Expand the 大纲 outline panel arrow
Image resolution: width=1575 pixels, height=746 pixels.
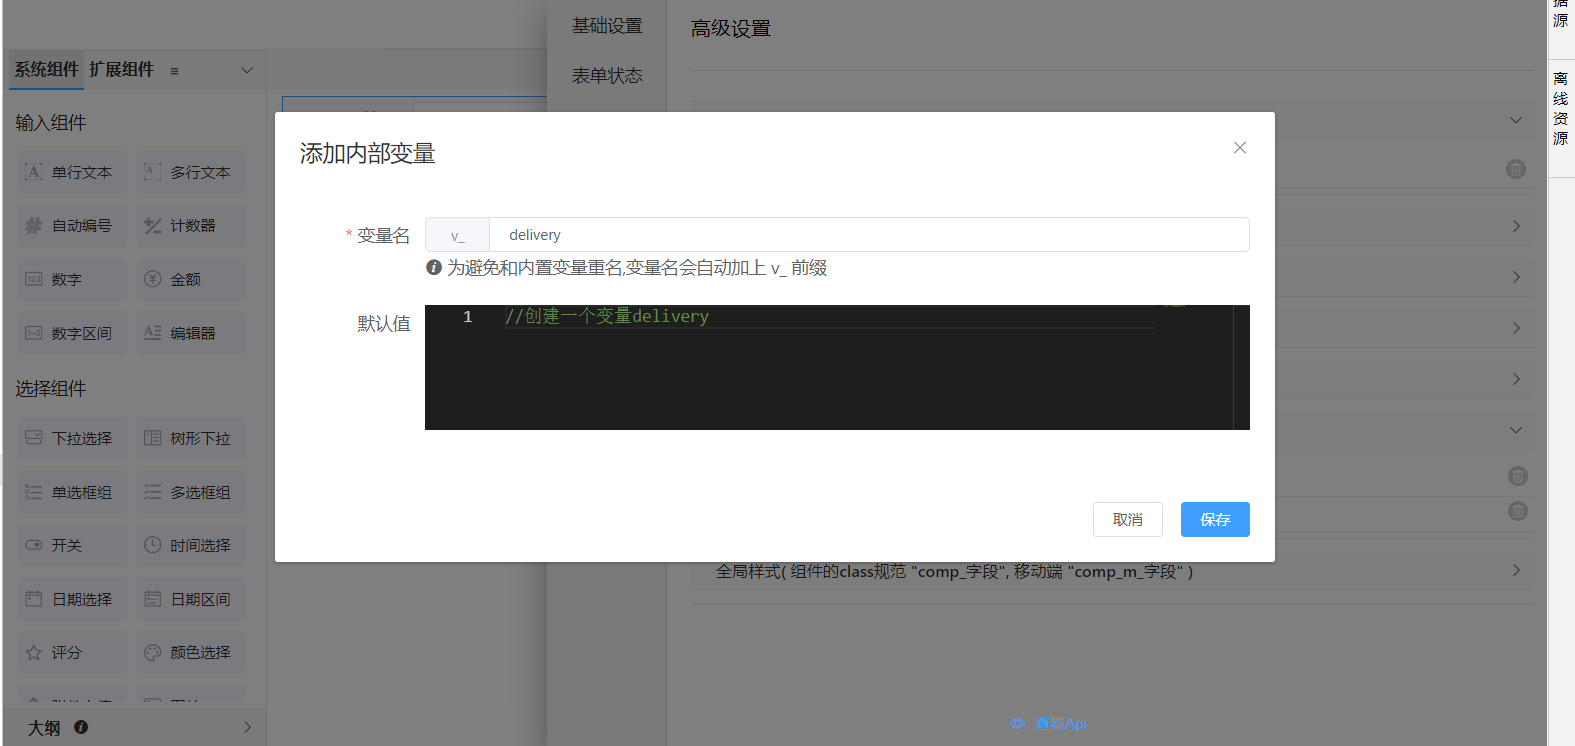247,727
